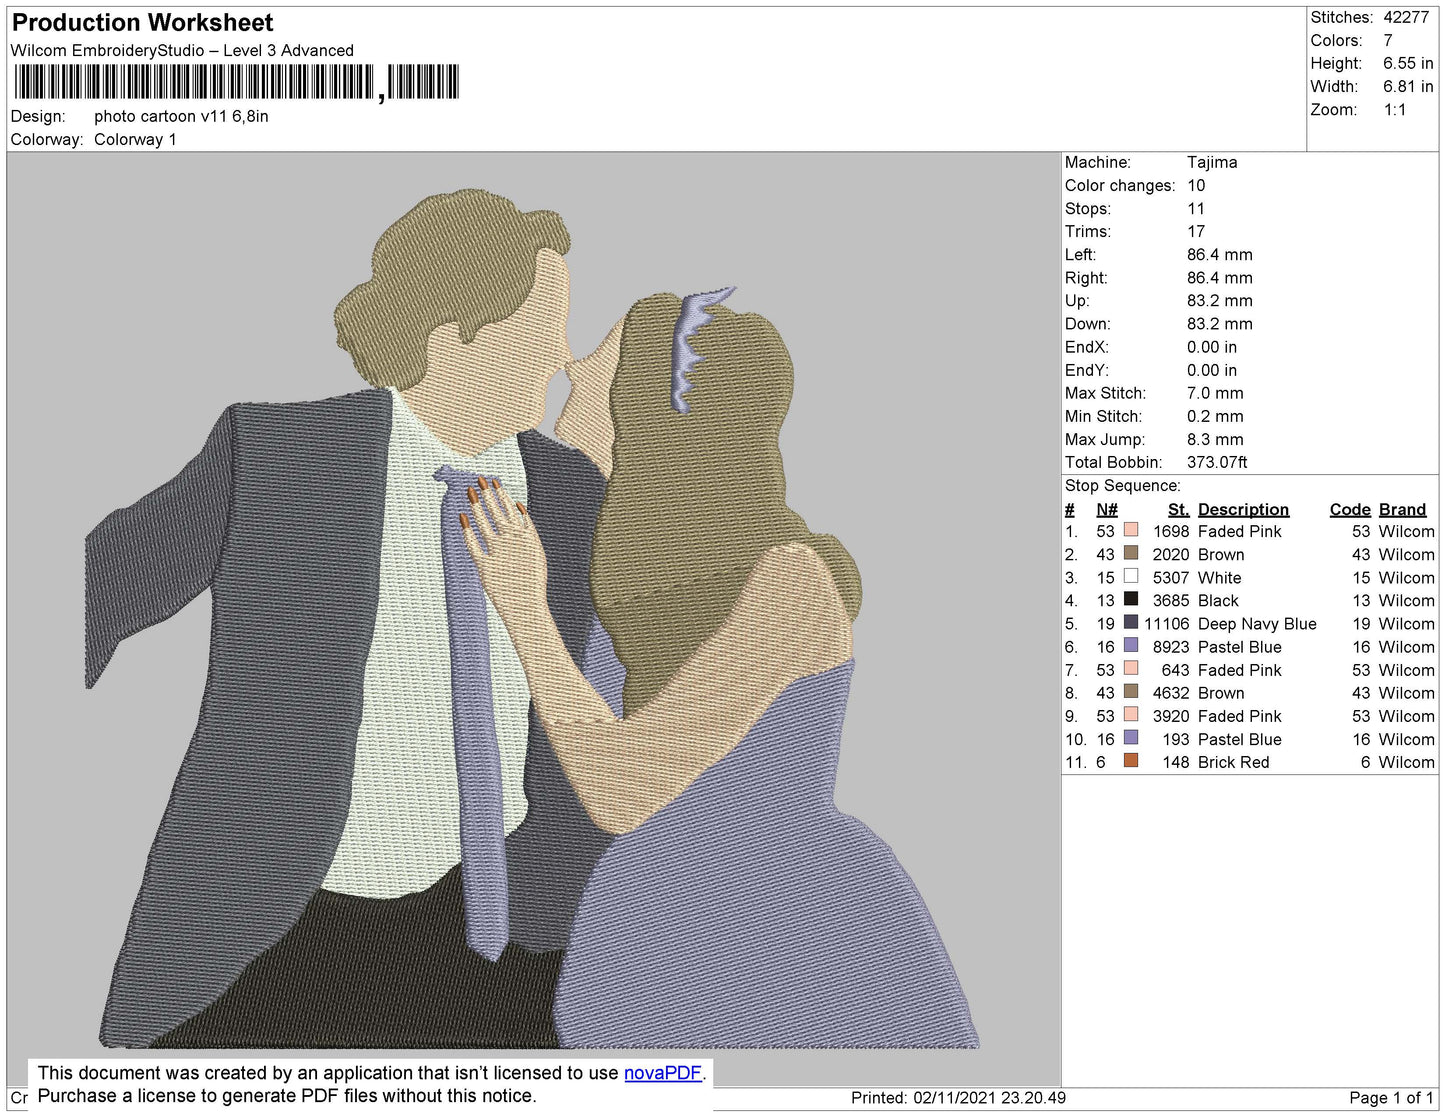Click the Up value 83.2 mm

[1219, 300]
